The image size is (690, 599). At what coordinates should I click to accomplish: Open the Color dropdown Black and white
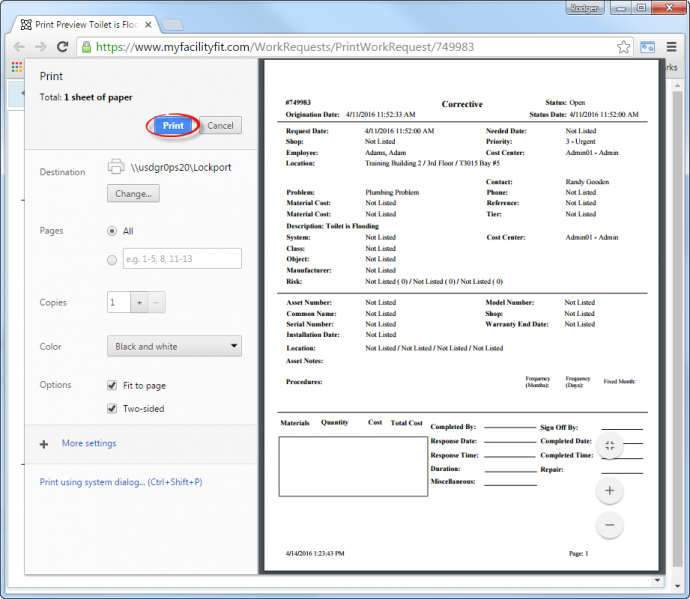[x=174, y=346]
